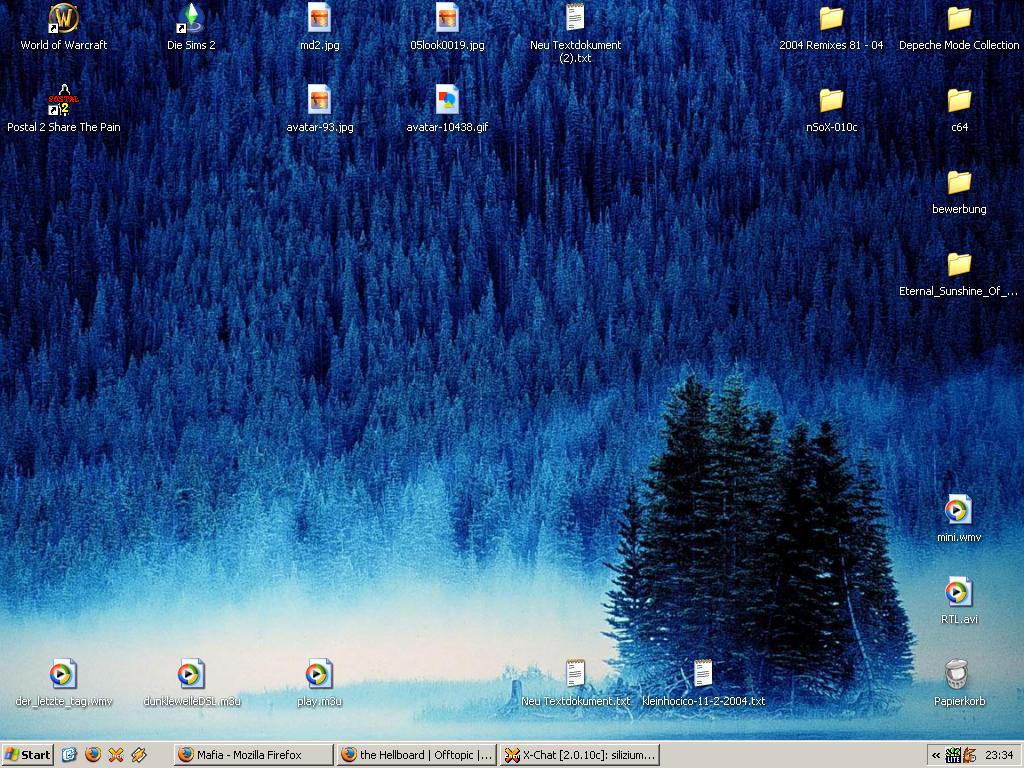
Task: Open the World of Warcraft desktop shortcut
Action: point(63,19)
